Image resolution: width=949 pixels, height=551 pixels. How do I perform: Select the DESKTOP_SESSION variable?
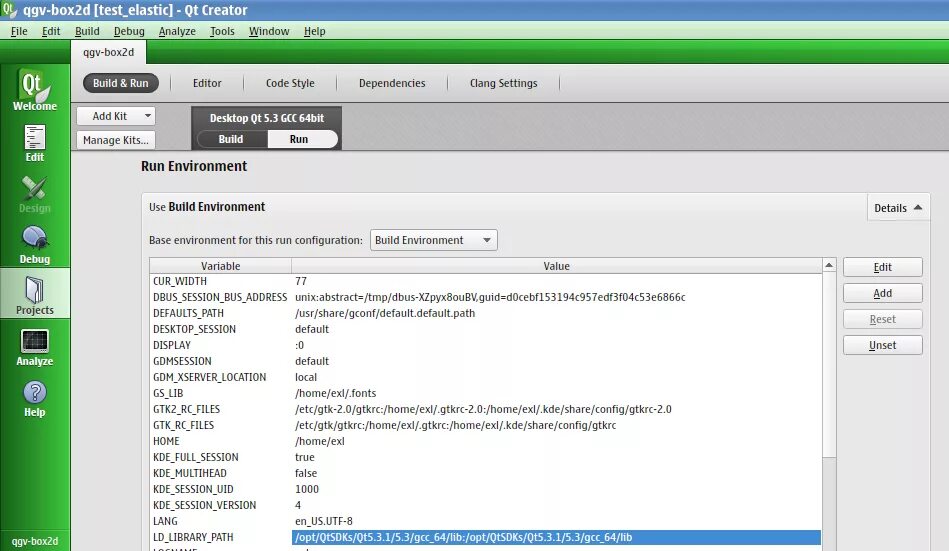pyautogui.click(x=194, y=329)
